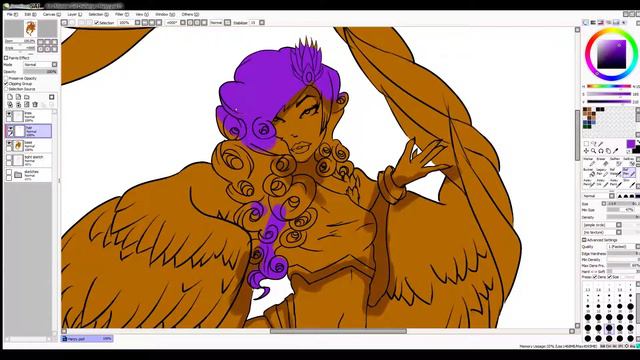640x360 pixels.
Task: Open brush shape simple circle dropdown
Action: pyautogui.click(x=602, y=225)
